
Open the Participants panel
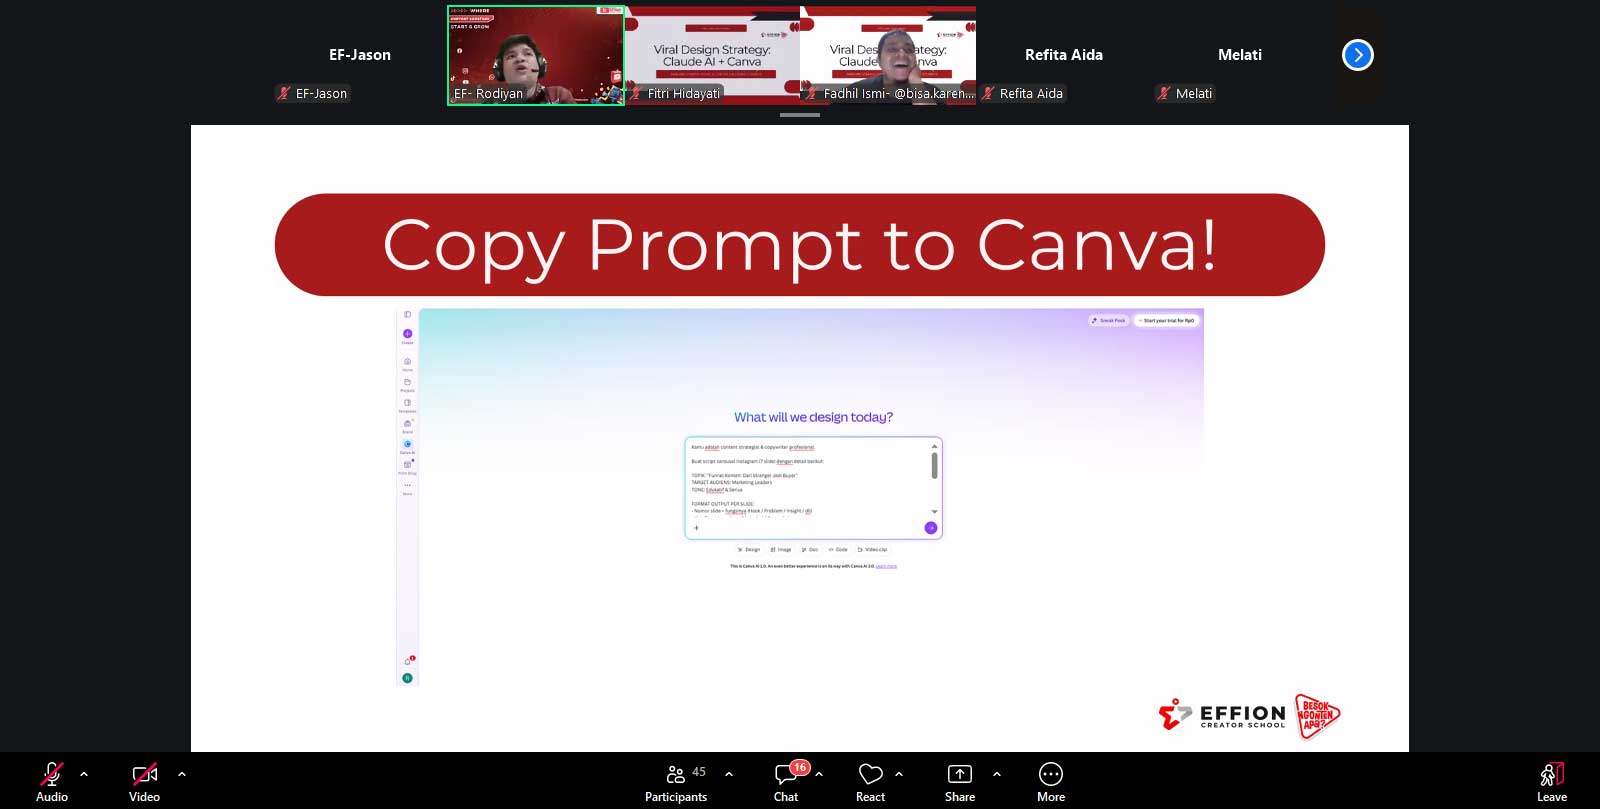click(x=676, y=782)
